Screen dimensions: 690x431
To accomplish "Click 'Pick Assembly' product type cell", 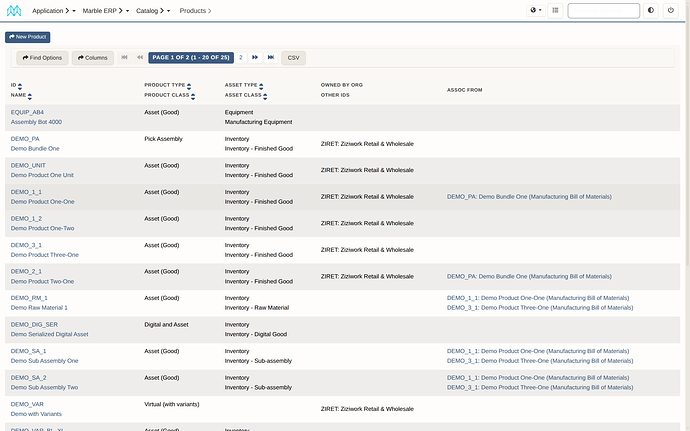I will pyautogui.click(x=163, y=139).
